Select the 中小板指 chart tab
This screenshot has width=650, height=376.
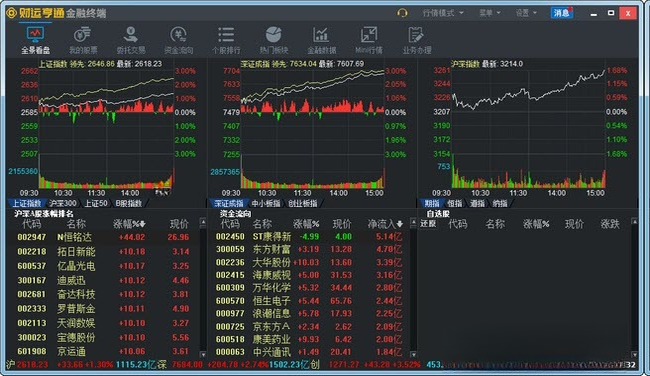click(x=266, y=203)
